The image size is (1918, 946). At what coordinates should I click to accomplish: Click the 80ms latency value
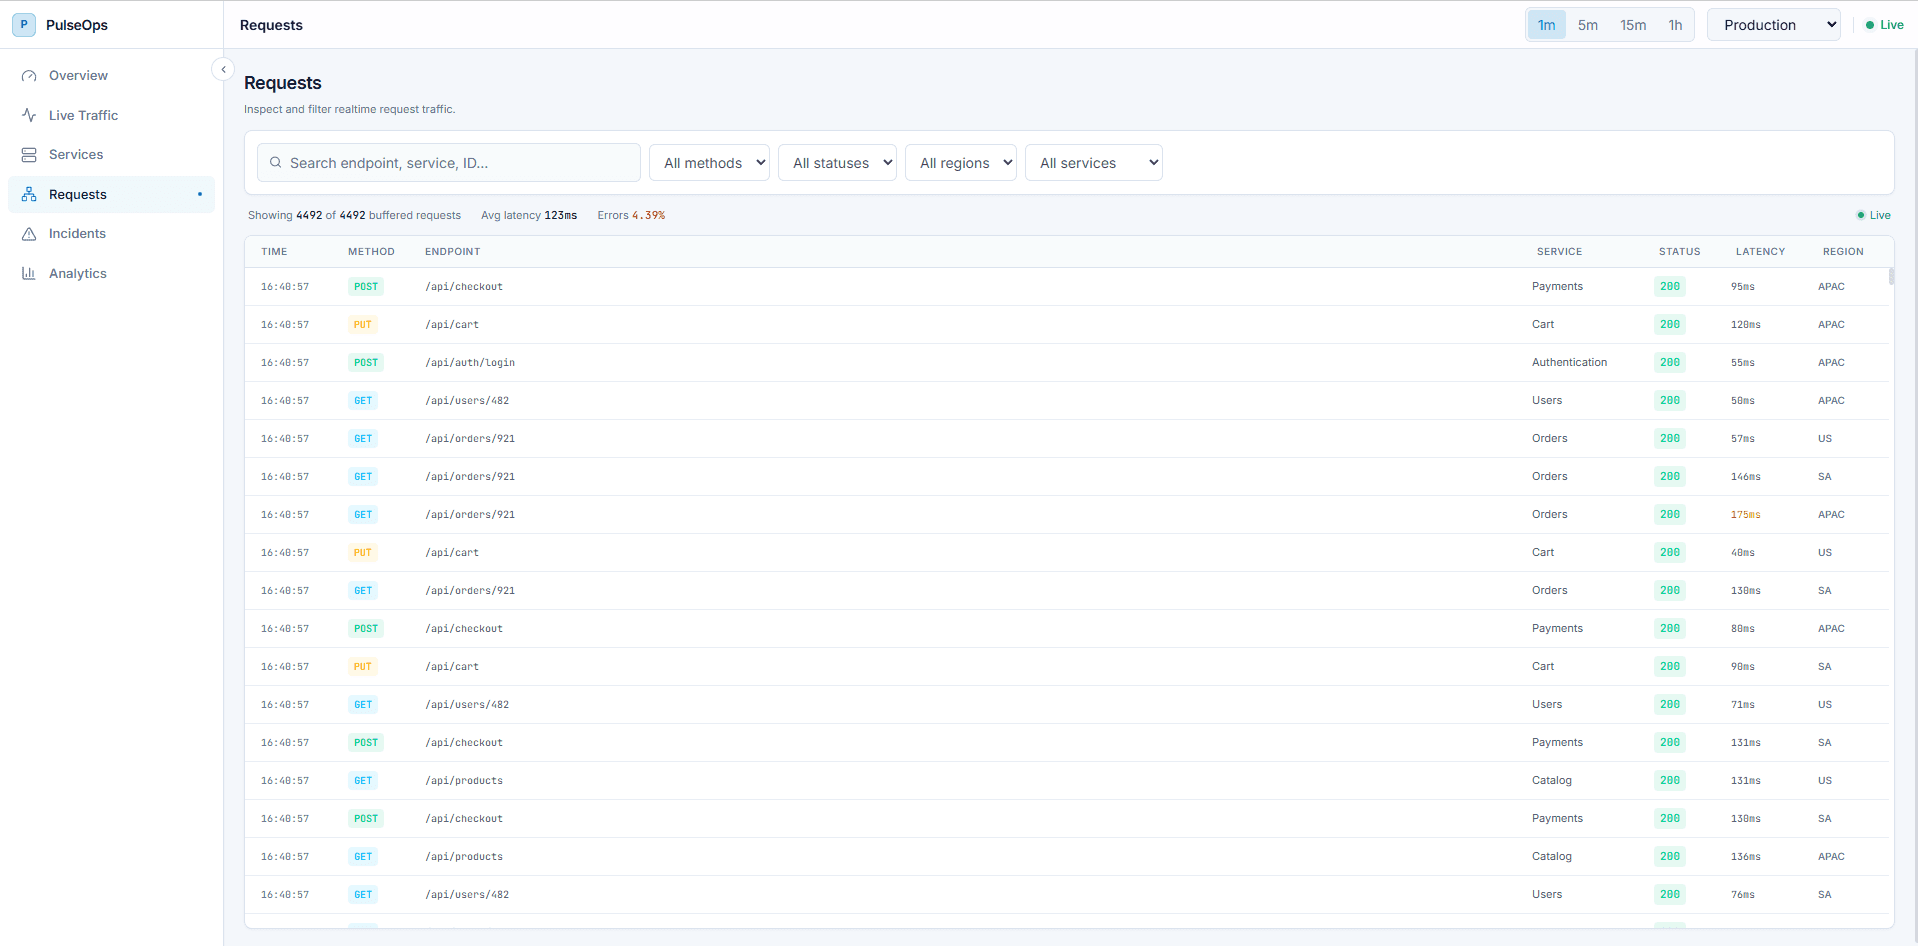pos(1742,629)
